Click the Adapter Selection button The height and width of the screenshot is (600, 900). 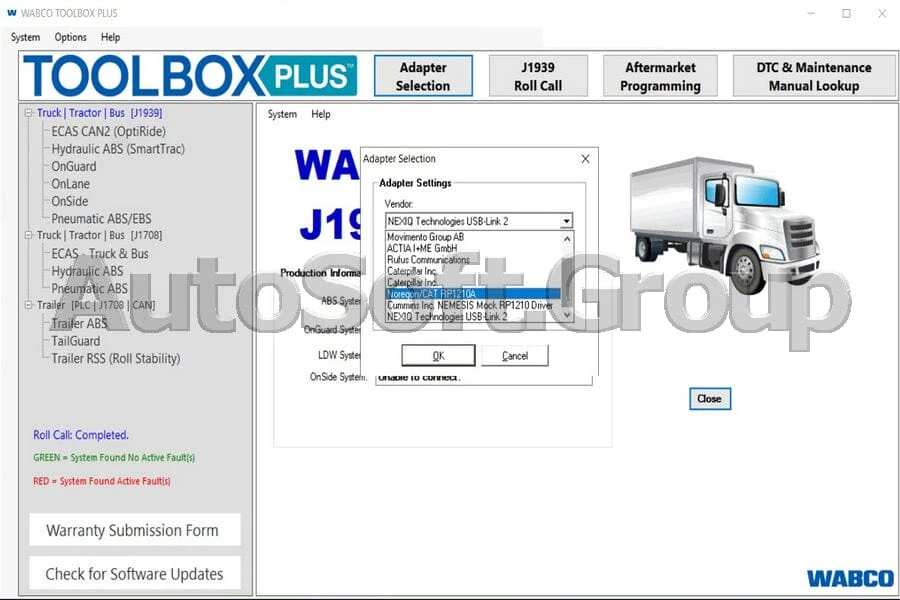(423, 76)
